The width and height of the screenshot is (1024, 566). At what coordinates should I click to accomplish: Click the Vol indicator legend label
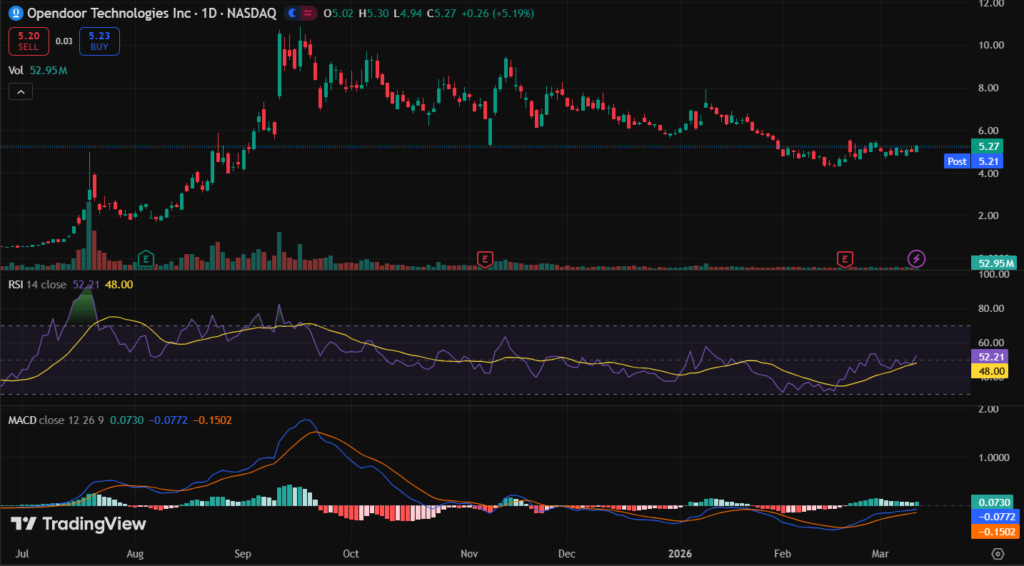pyautogui.click(x=16, y=70)
